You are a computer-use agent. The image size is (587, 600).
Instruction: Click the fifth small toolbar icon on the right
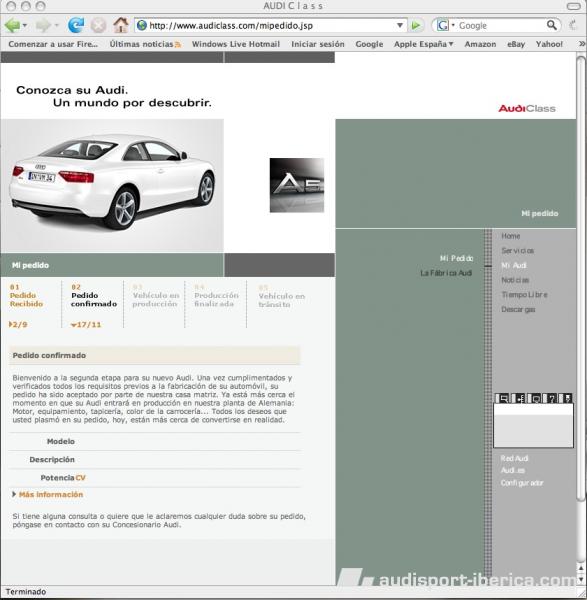pos(567,398)
